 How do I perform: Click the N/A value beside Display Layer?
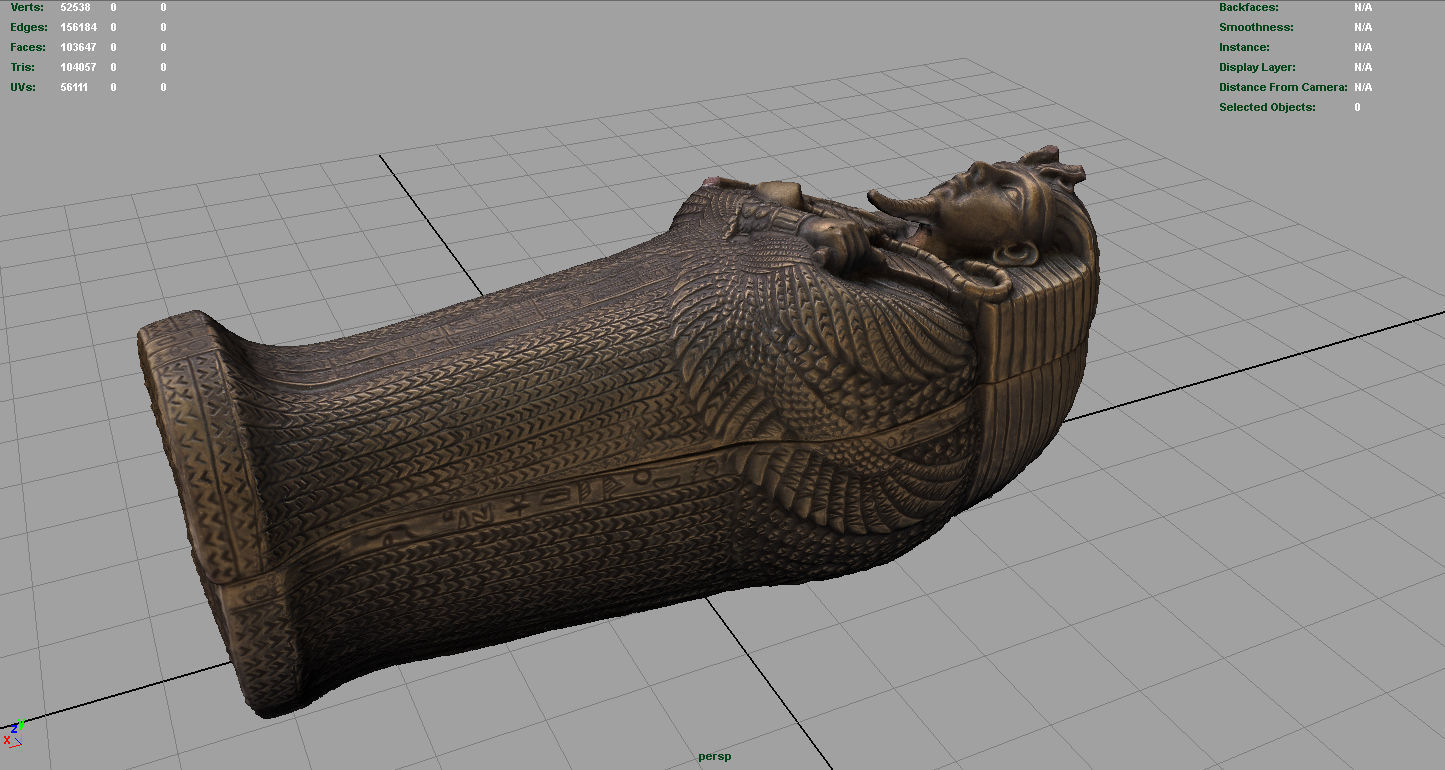point(1363,67)
